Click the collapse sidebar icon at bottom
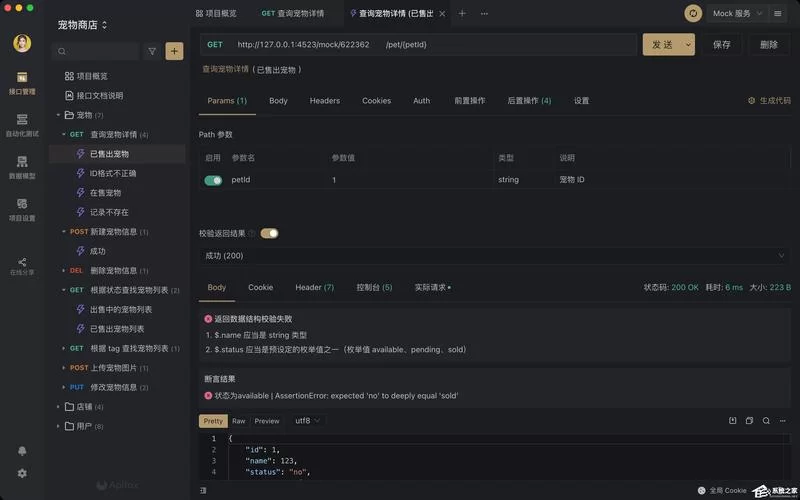The width and height of the screenshot is (800, 500). 203,490
